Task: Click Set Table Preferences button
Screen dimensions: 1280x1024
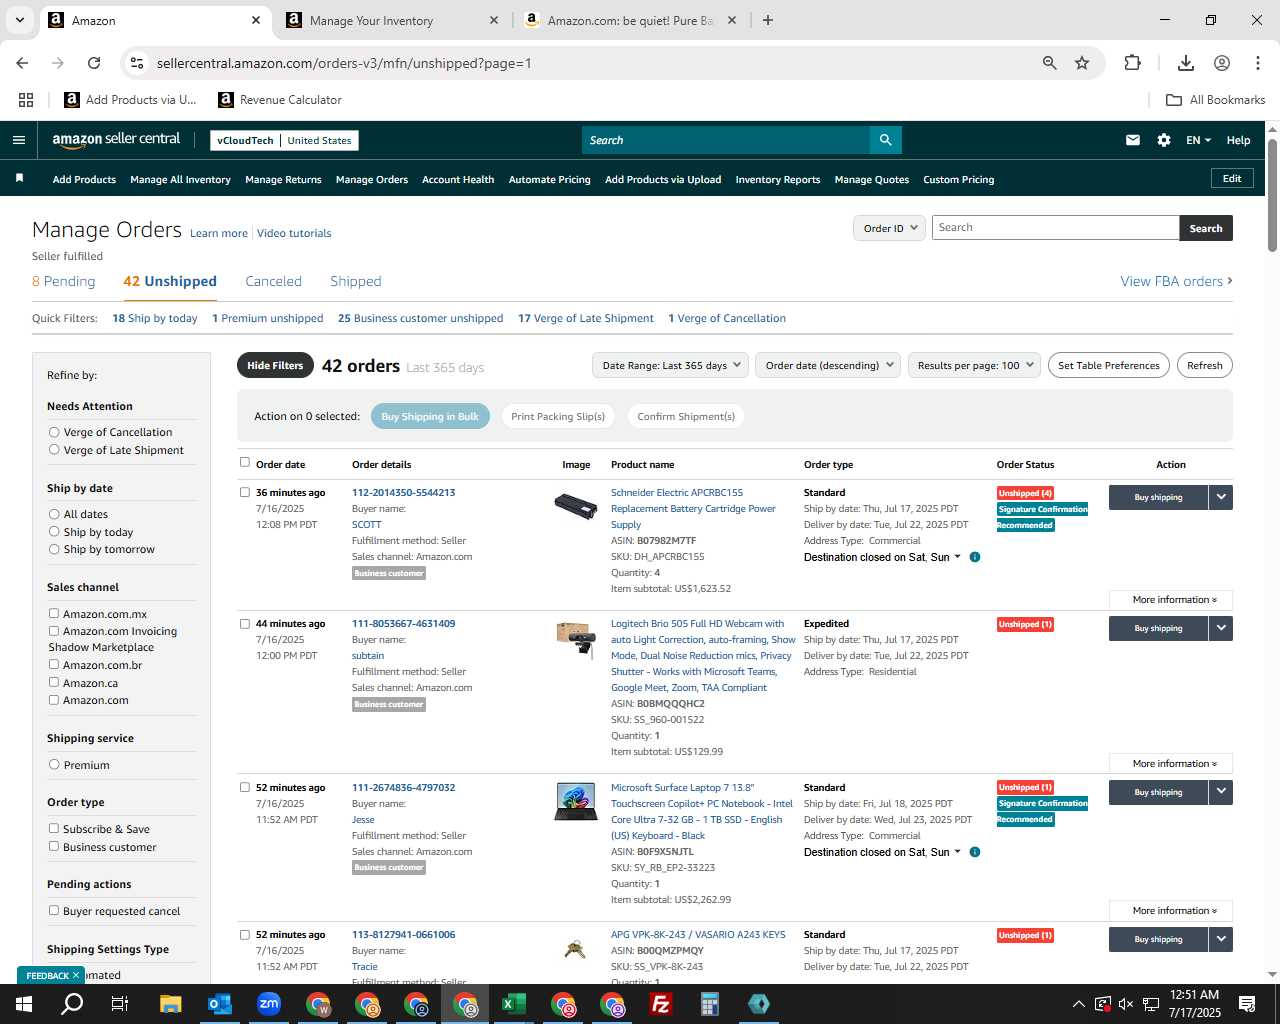Action: (1109, 365)
